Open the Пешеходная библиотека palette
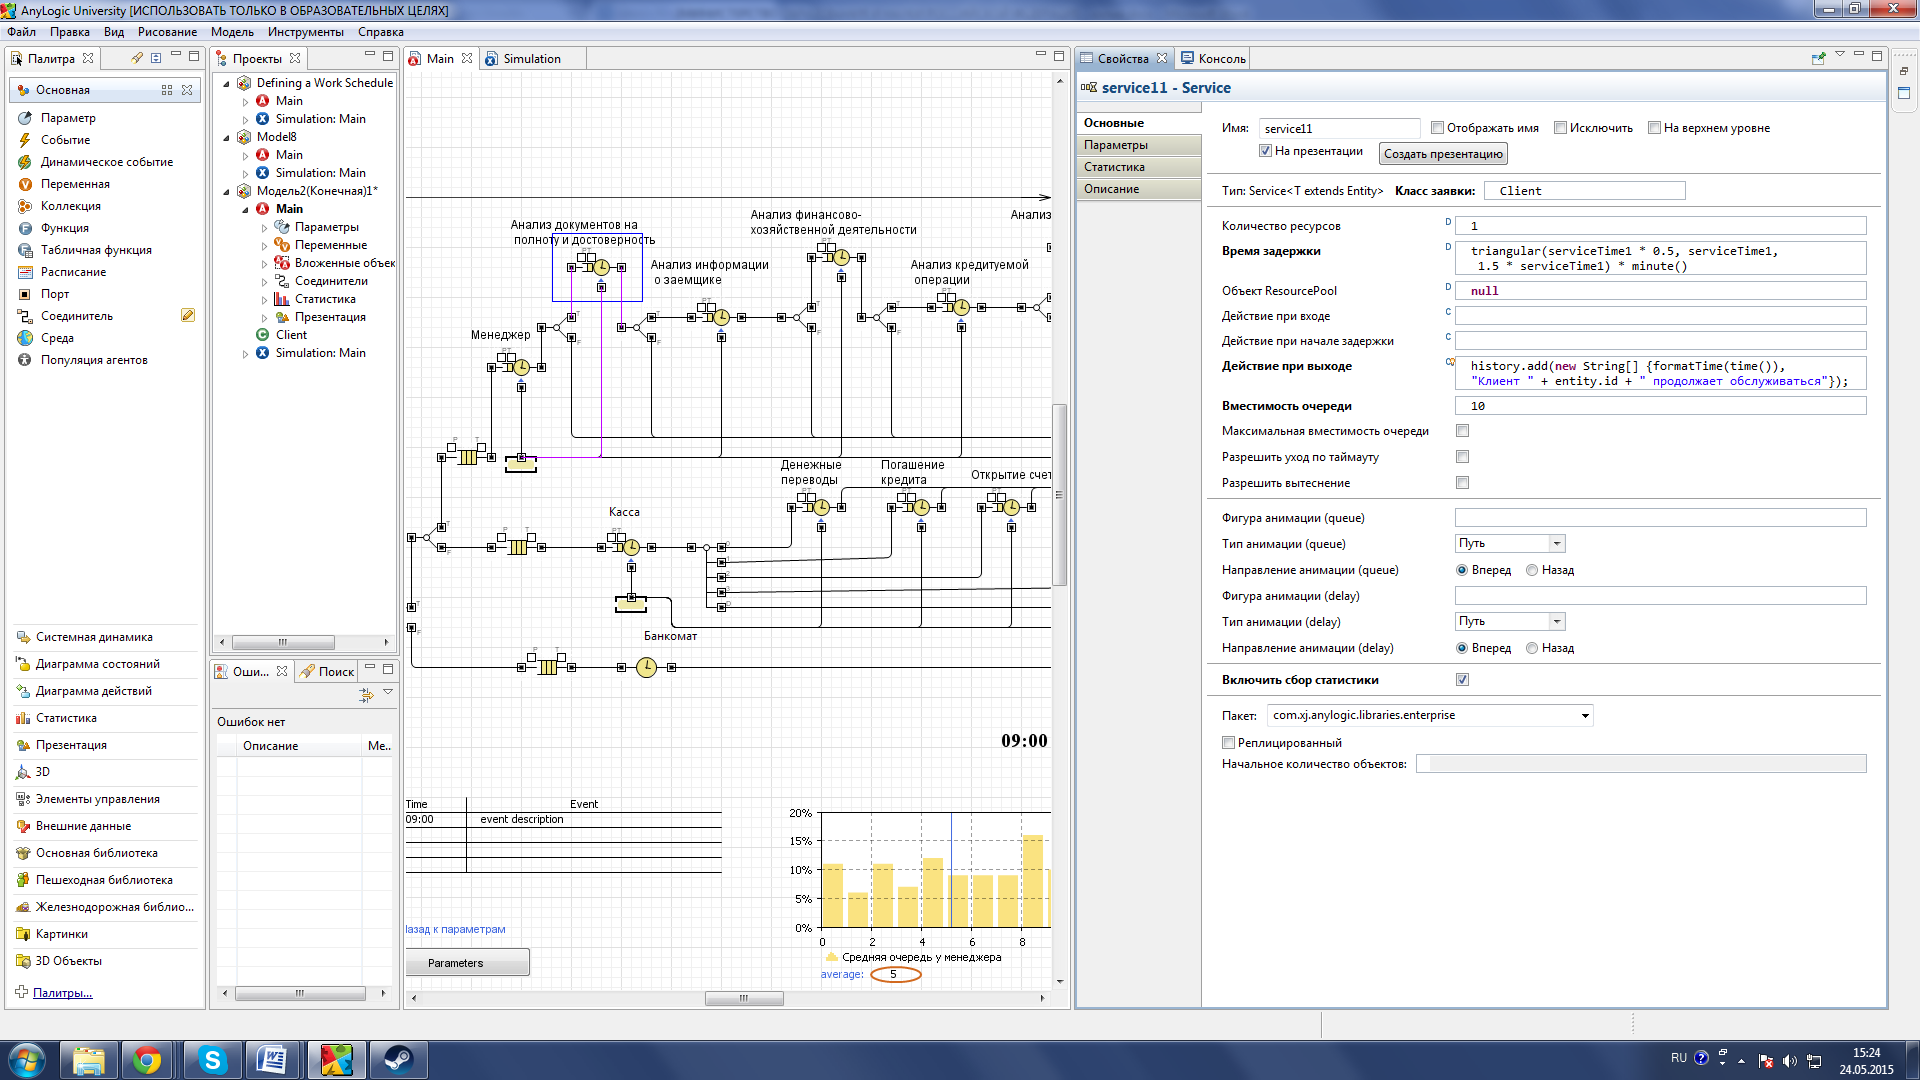Screen dimensions: 1920x1080 pos(104,880)
